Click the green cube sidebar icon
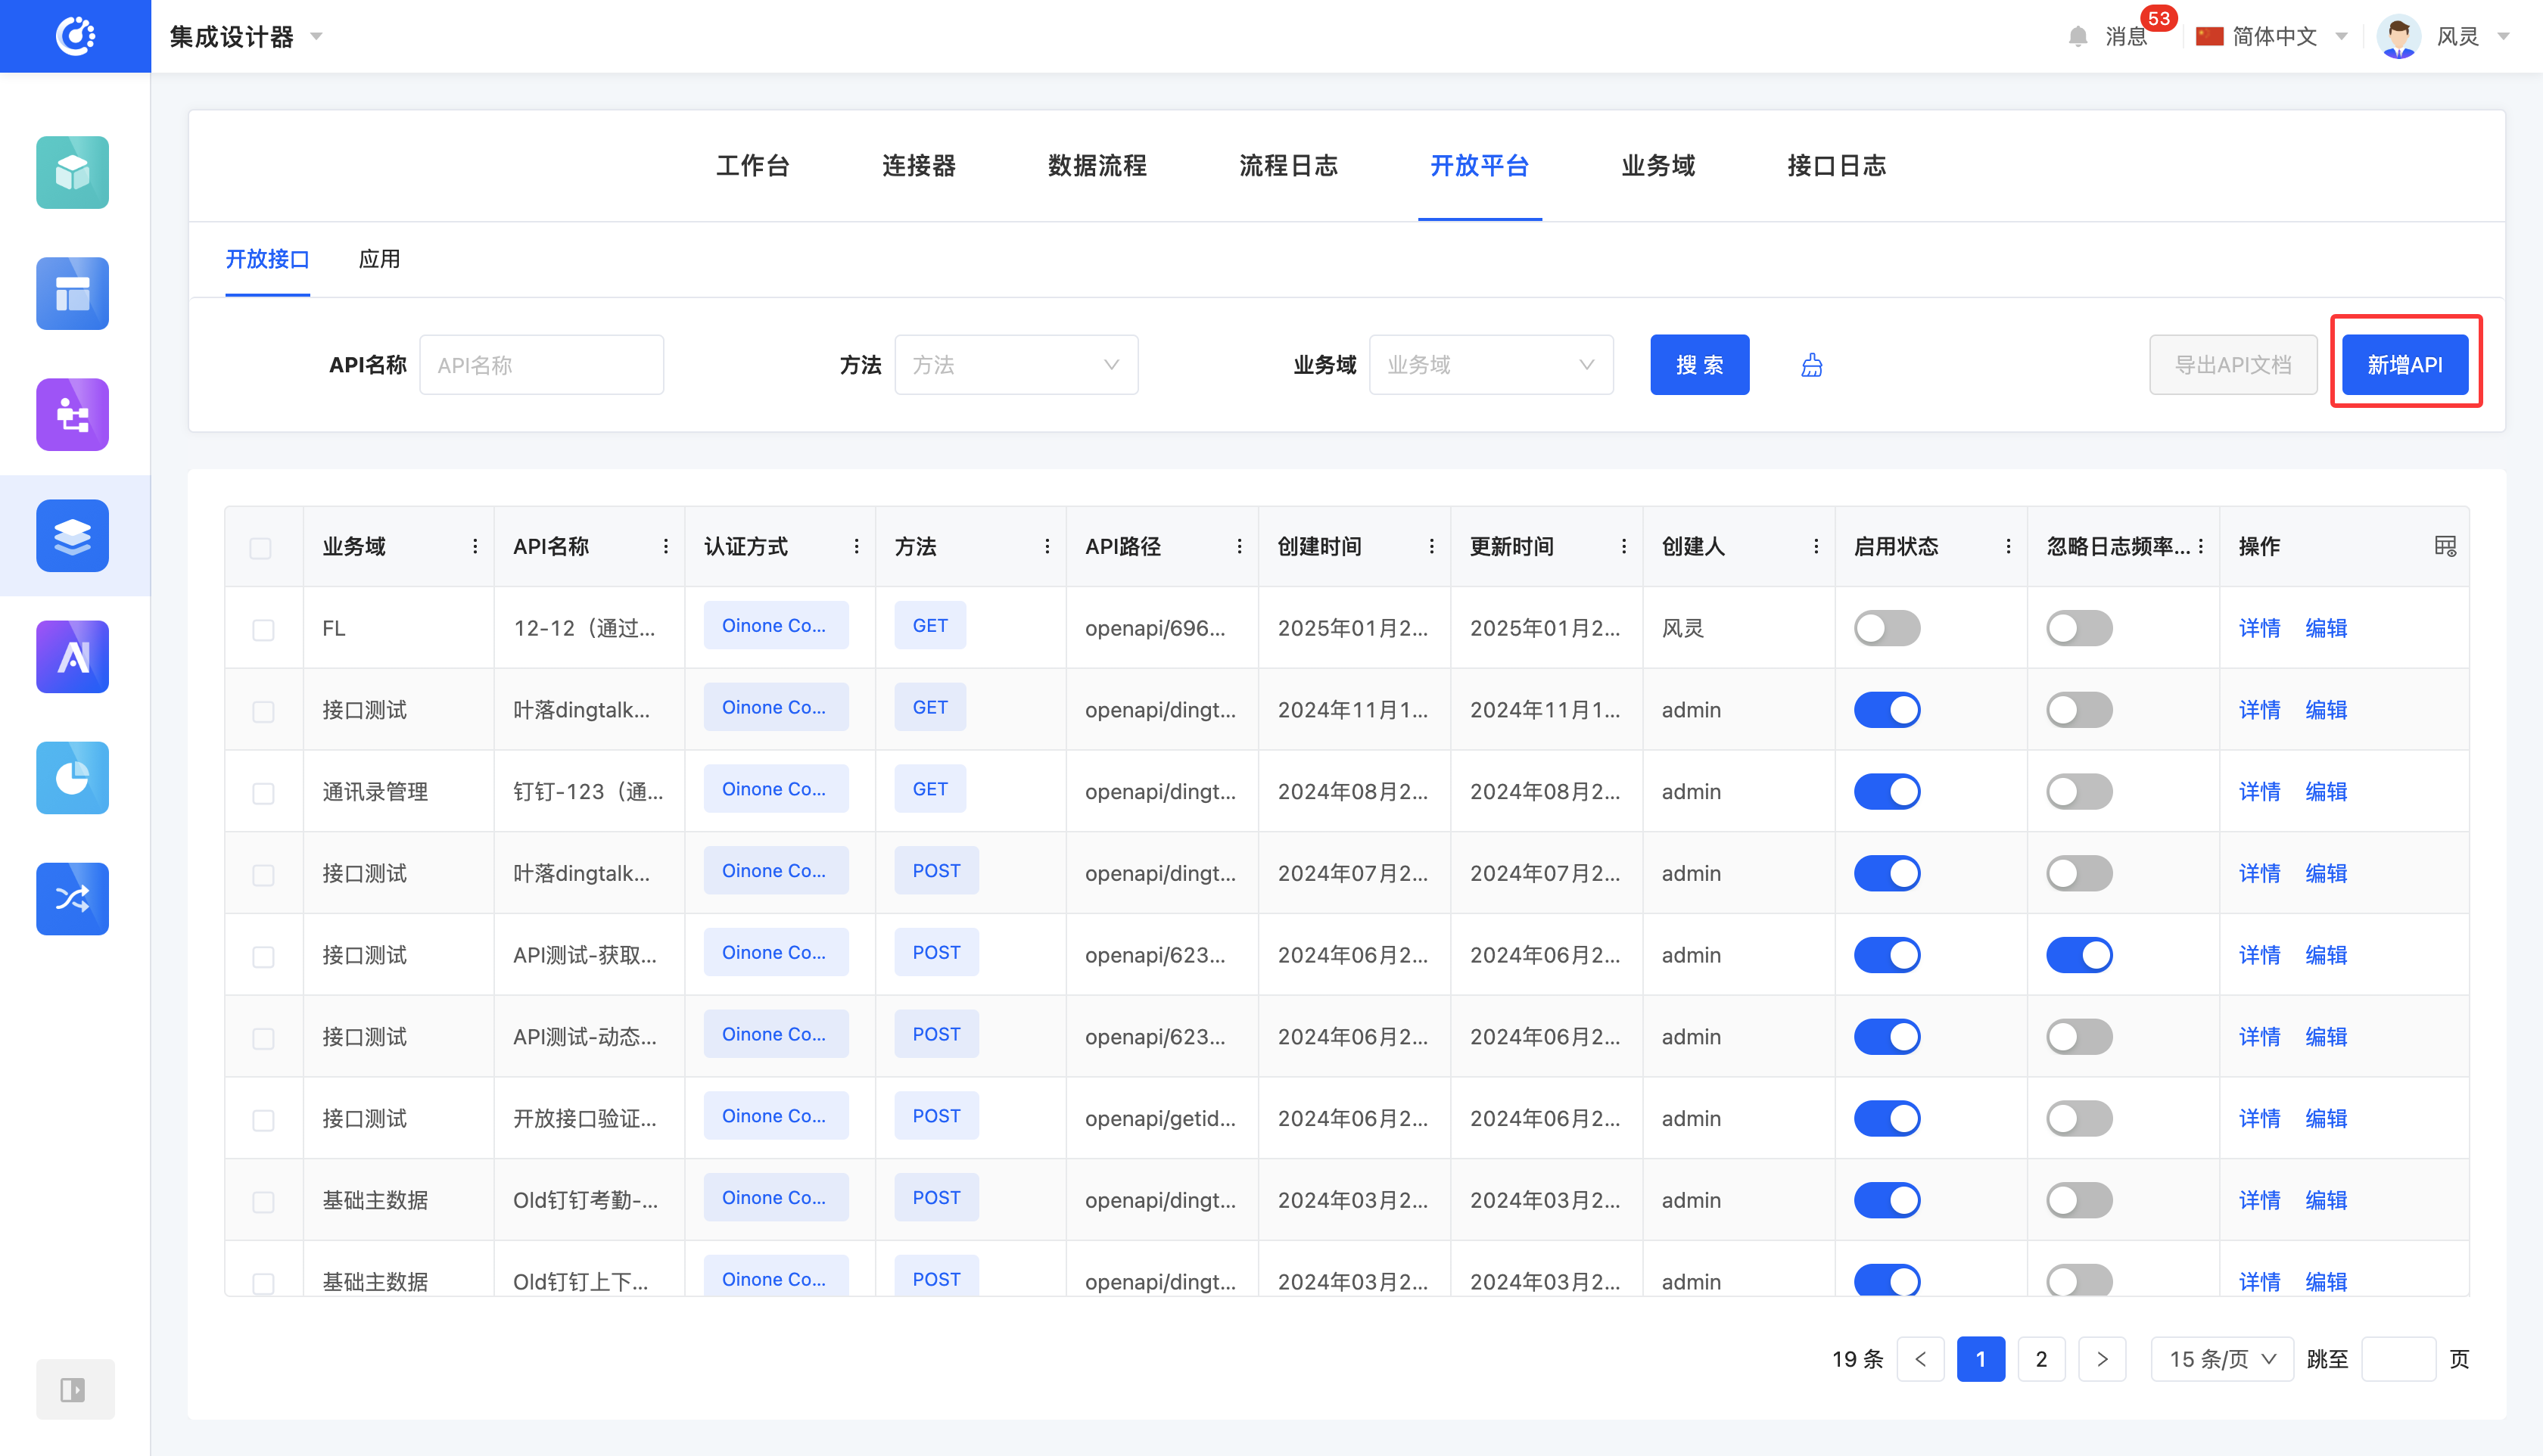Screen dimensions: 2543x1456 coord(72,173)
